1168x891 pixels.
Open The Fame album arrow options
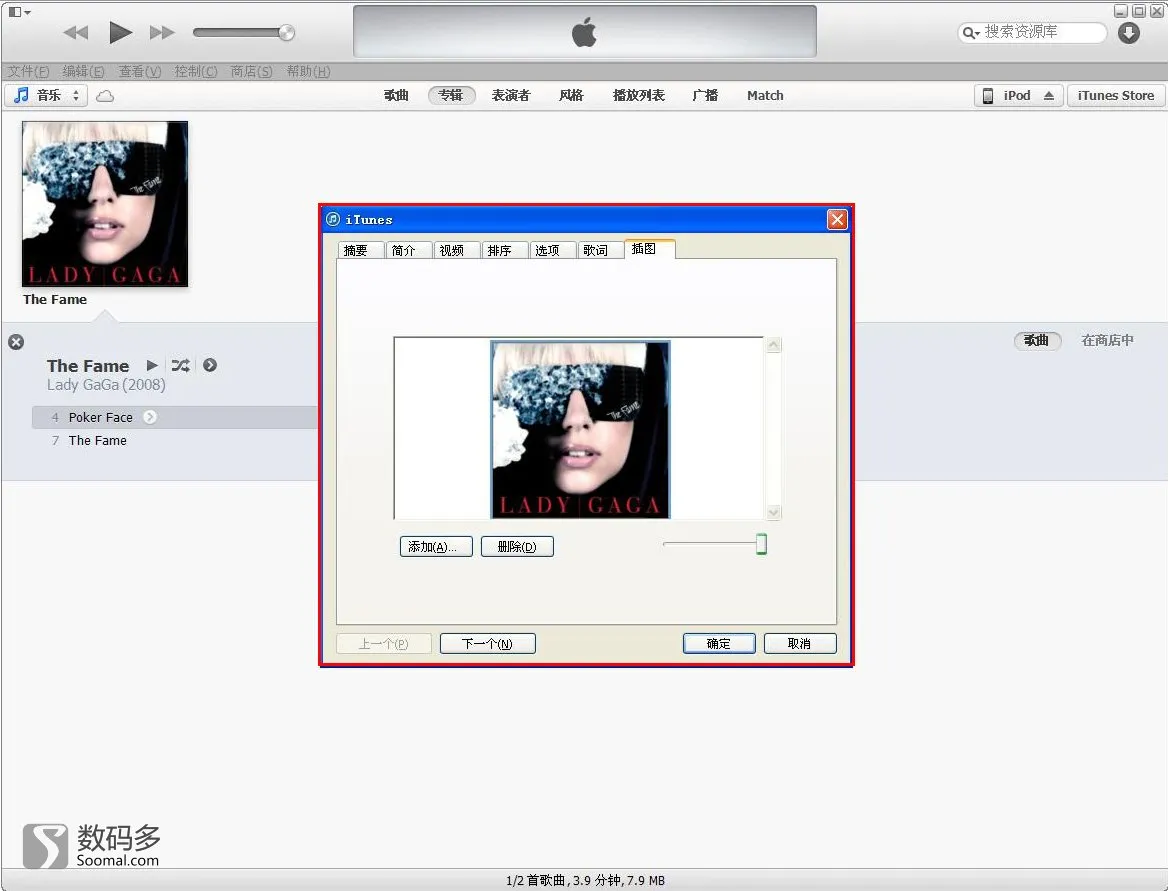click(210, 365)
